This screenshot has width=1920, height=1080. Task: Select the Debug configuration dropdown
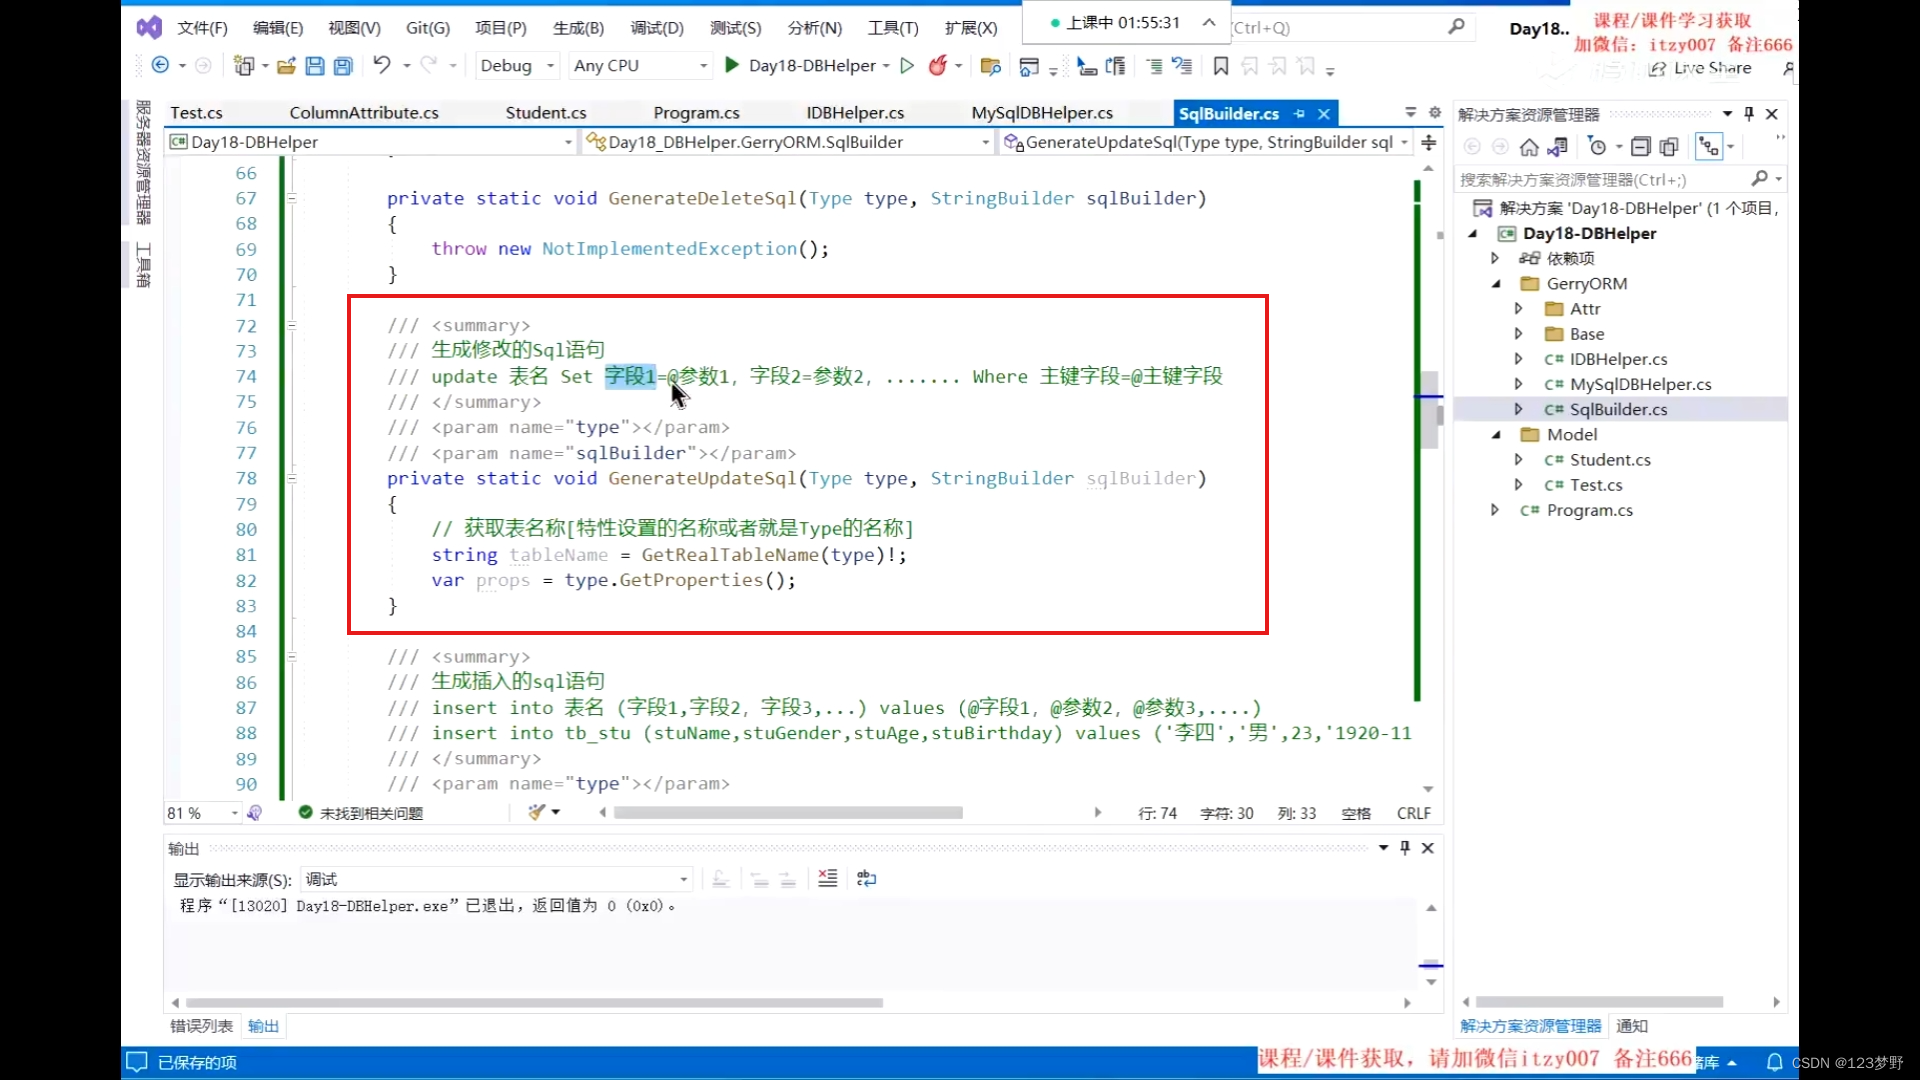516,65
